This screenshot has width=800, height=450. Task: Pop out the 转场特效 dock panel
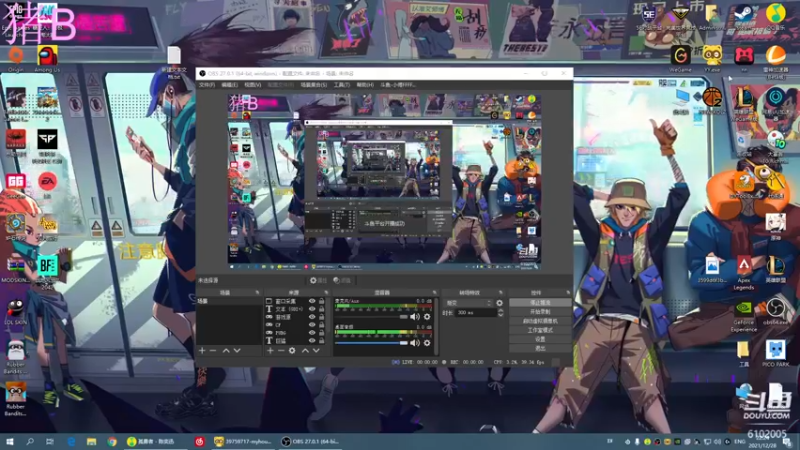click(x=501, y=292)
